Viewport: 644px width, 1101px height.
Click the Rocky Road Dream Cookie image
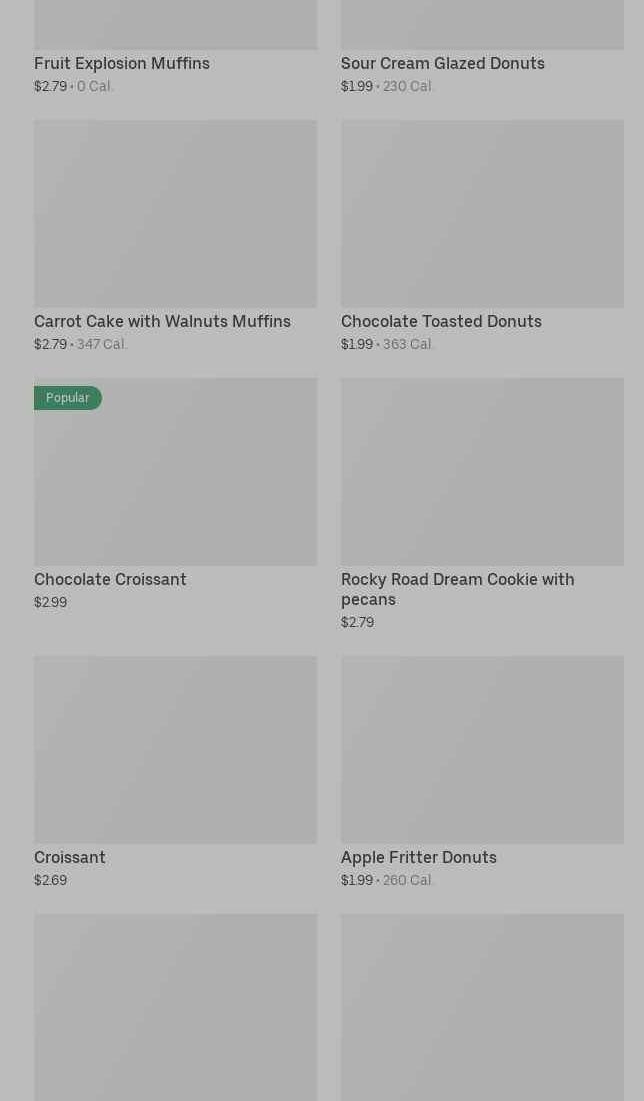482,471
